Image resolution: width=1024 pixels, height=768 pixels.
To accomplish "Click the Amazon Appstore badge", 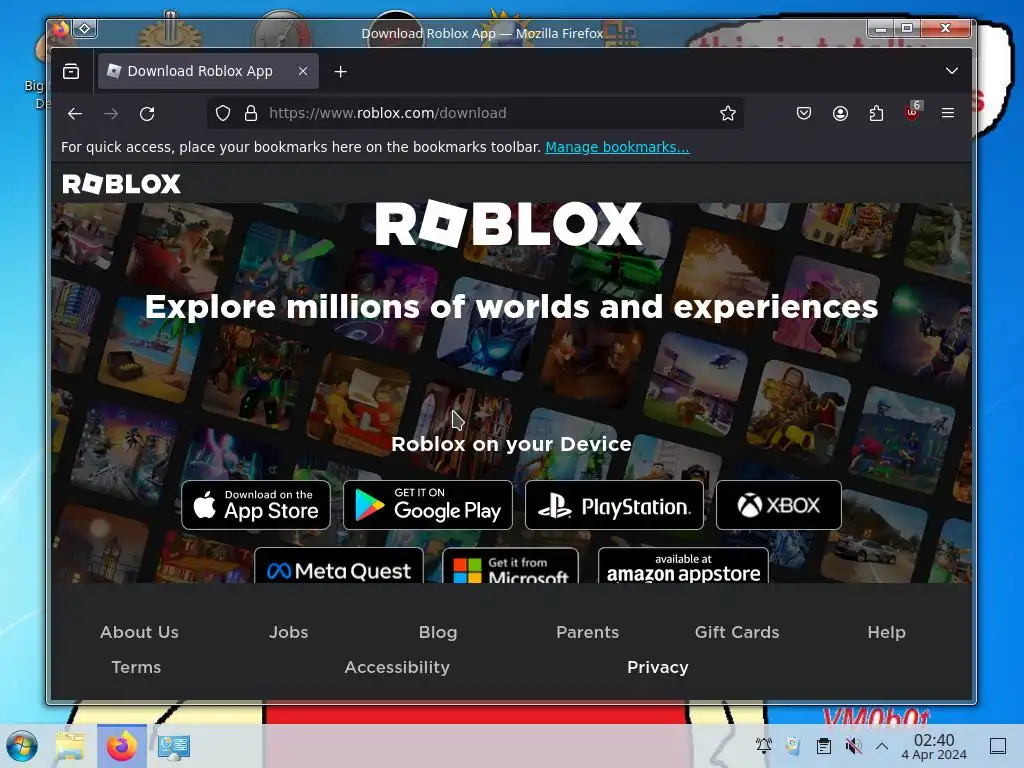I will (683, 566).
